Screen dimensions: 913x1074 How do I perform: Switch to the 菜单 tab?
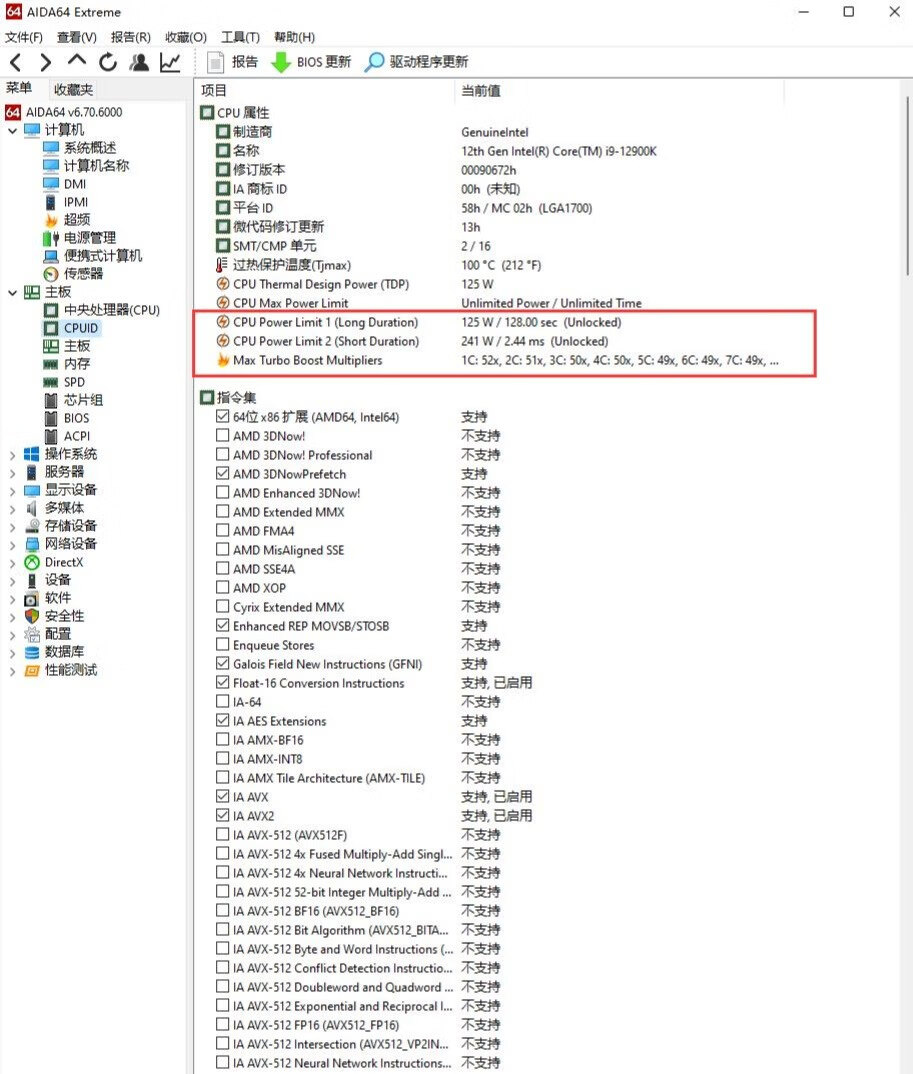19,88
